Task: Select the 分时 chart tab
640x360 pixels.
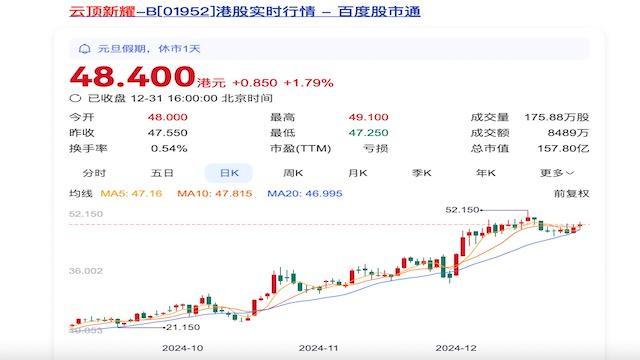Action: 94,173
